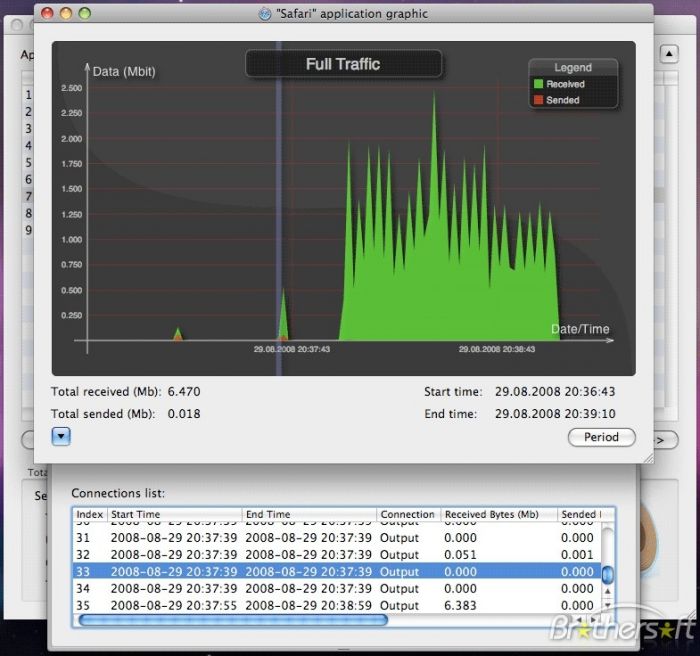Click the Period button

point(601,437)
